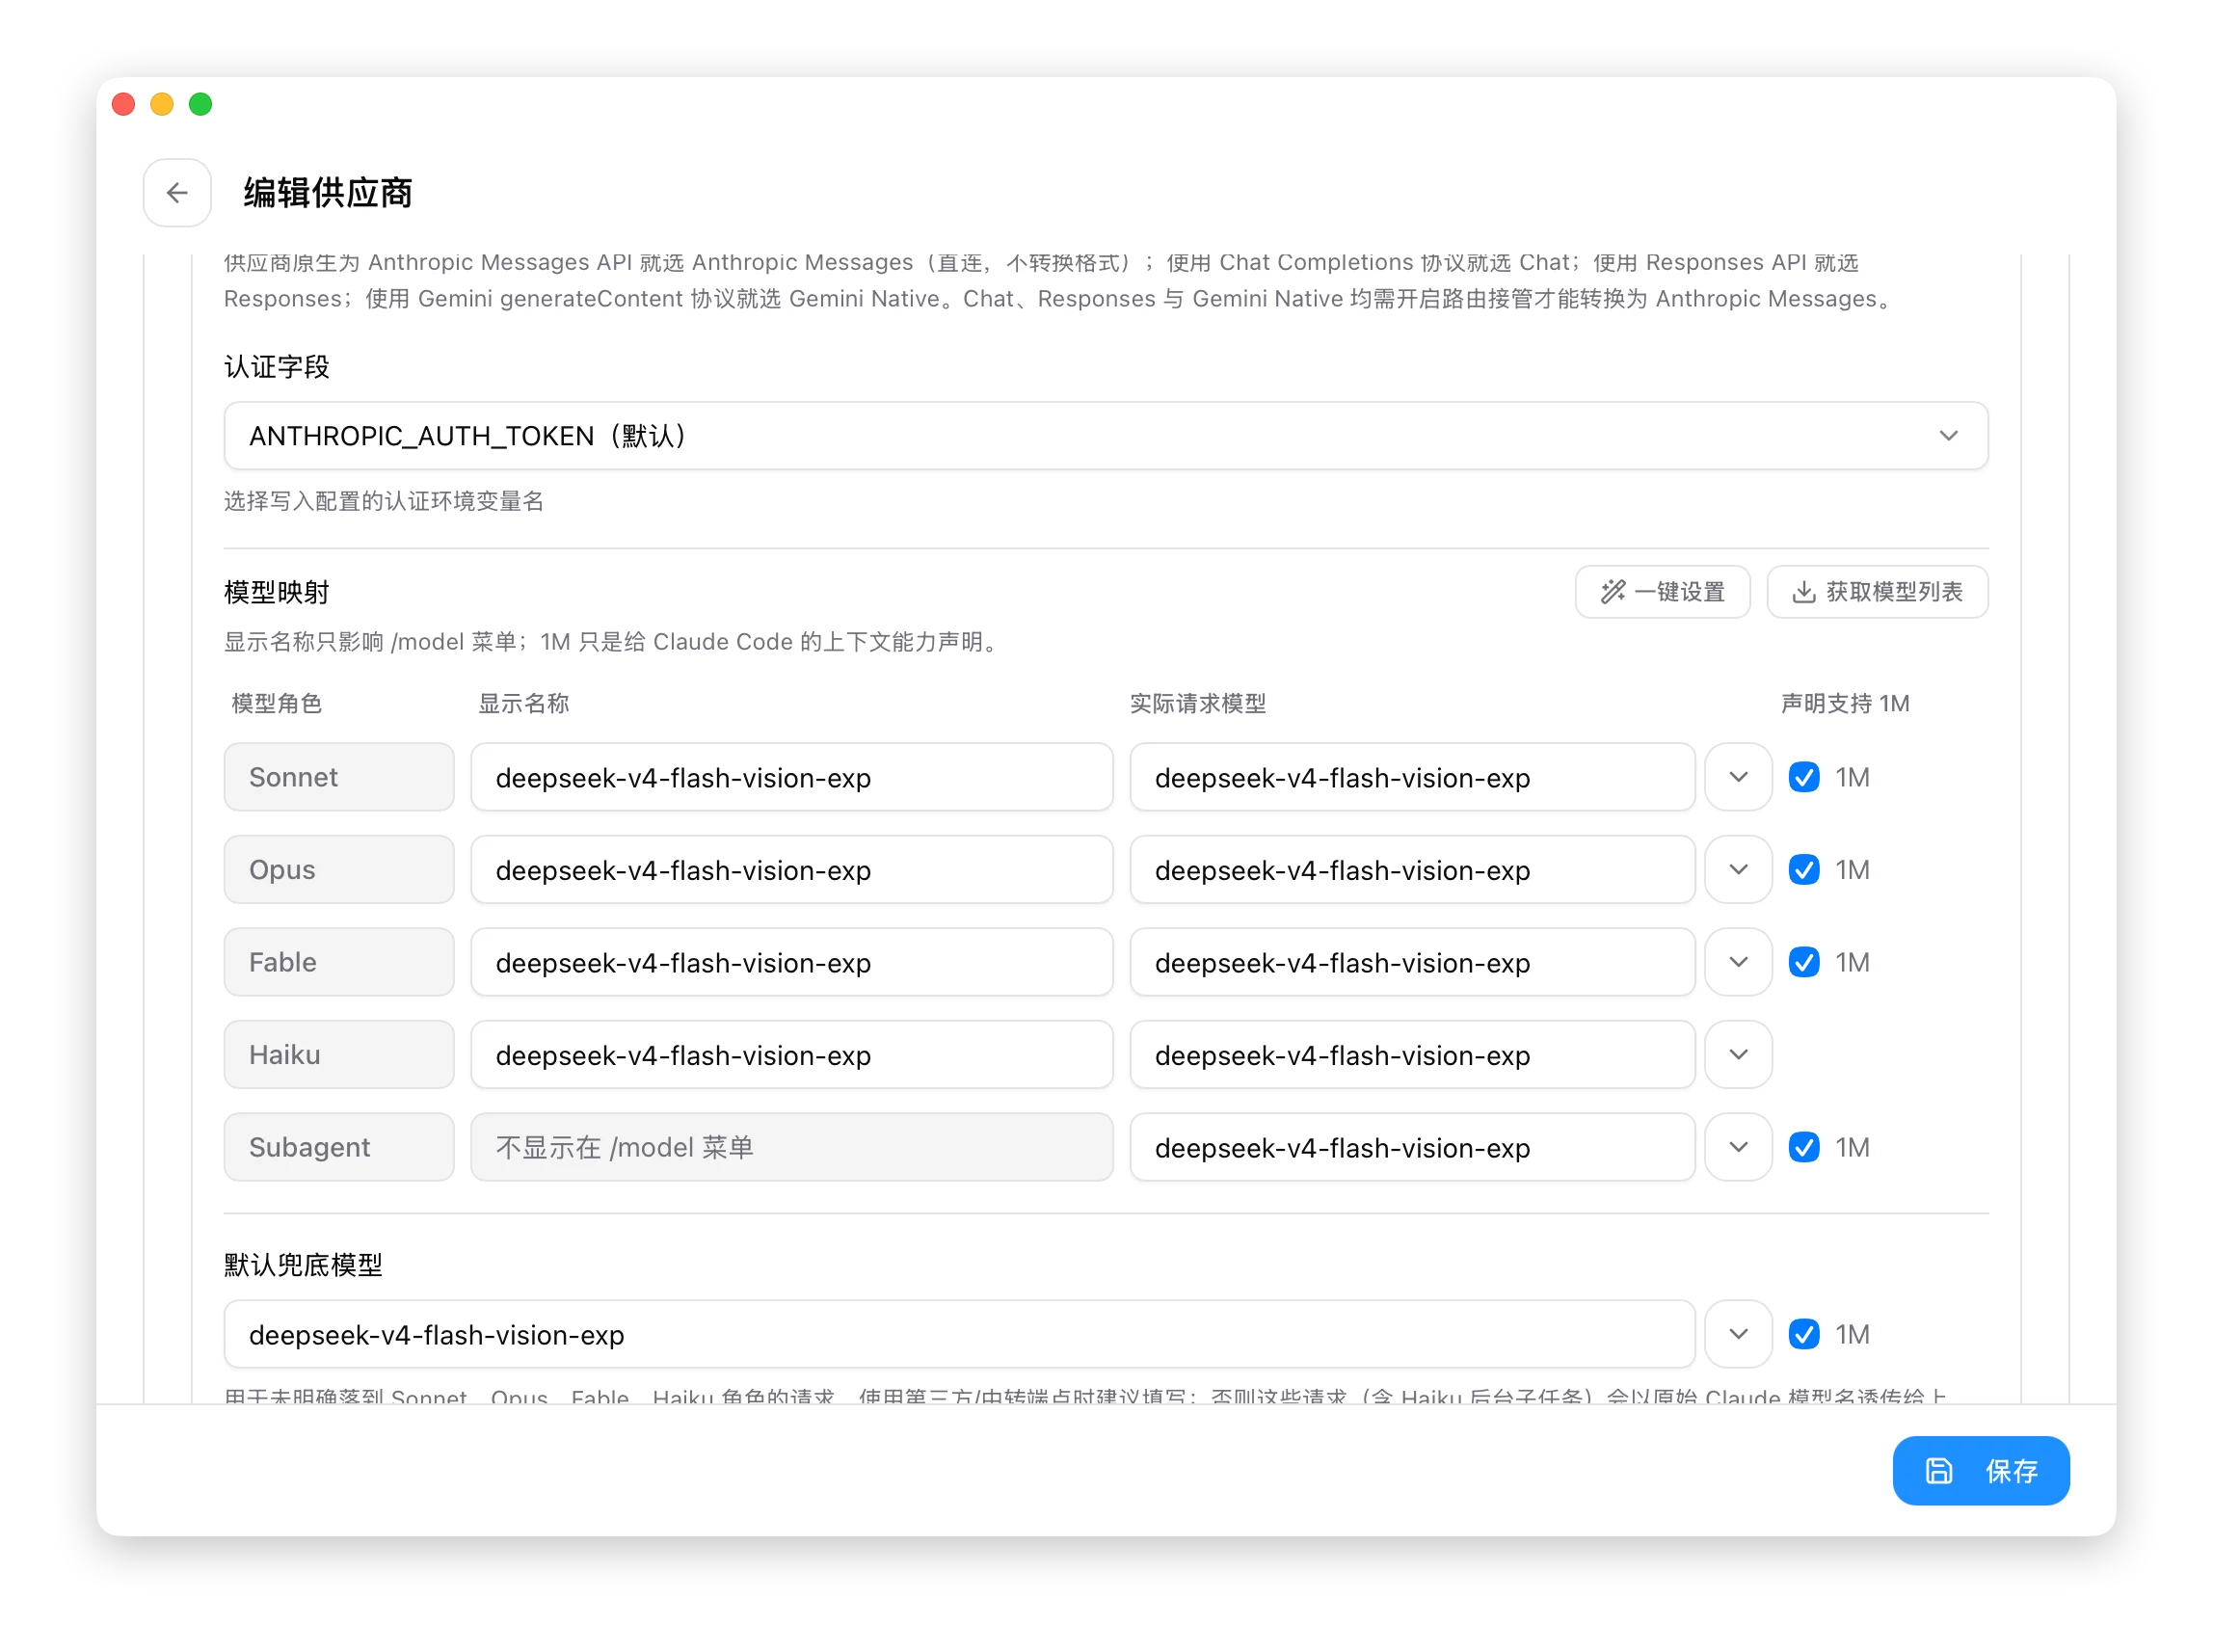Click the back arrow button
The image size is (2213, 1652).
click(177, 192)
